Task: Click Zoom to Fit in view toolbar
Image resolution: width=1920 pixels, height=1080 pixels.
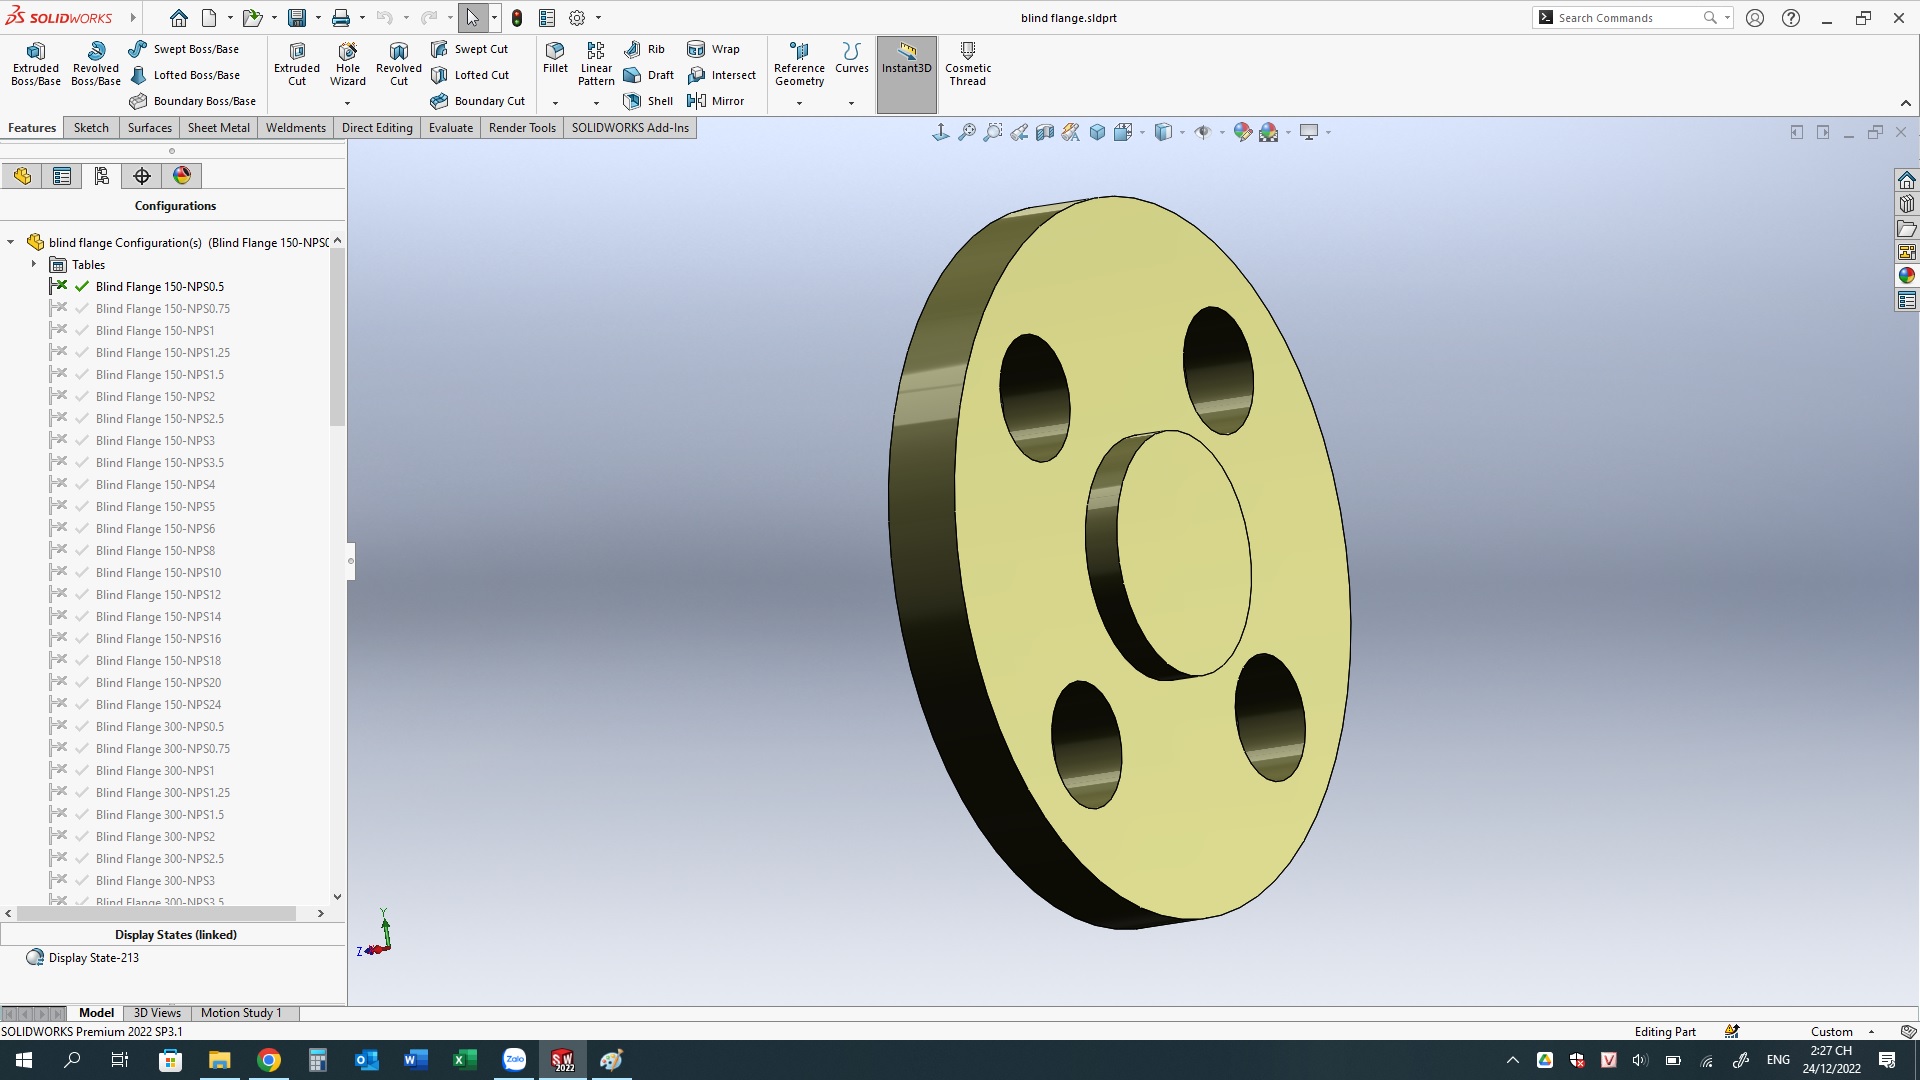Action: pos(967,132)
